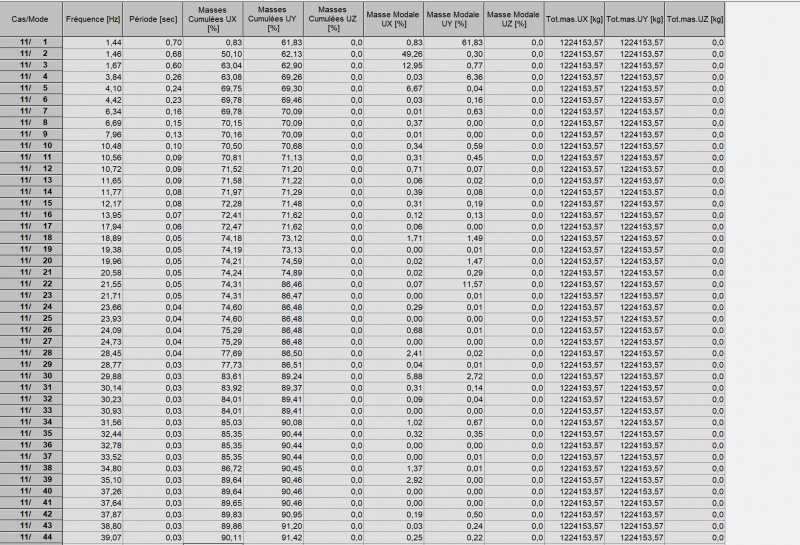Click frequency cell 29,88 in mode 30
The image size is (800, 545).
93,377
